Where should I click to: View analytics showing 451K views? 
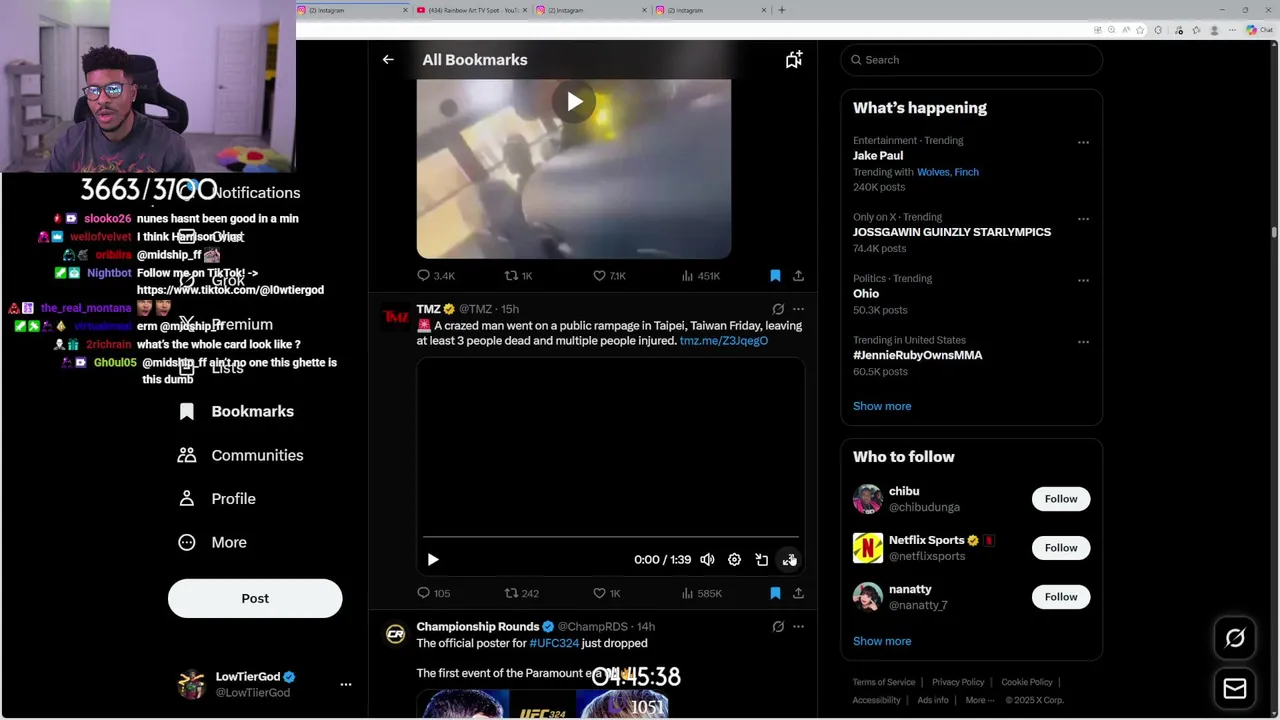(x=700, y=276)
